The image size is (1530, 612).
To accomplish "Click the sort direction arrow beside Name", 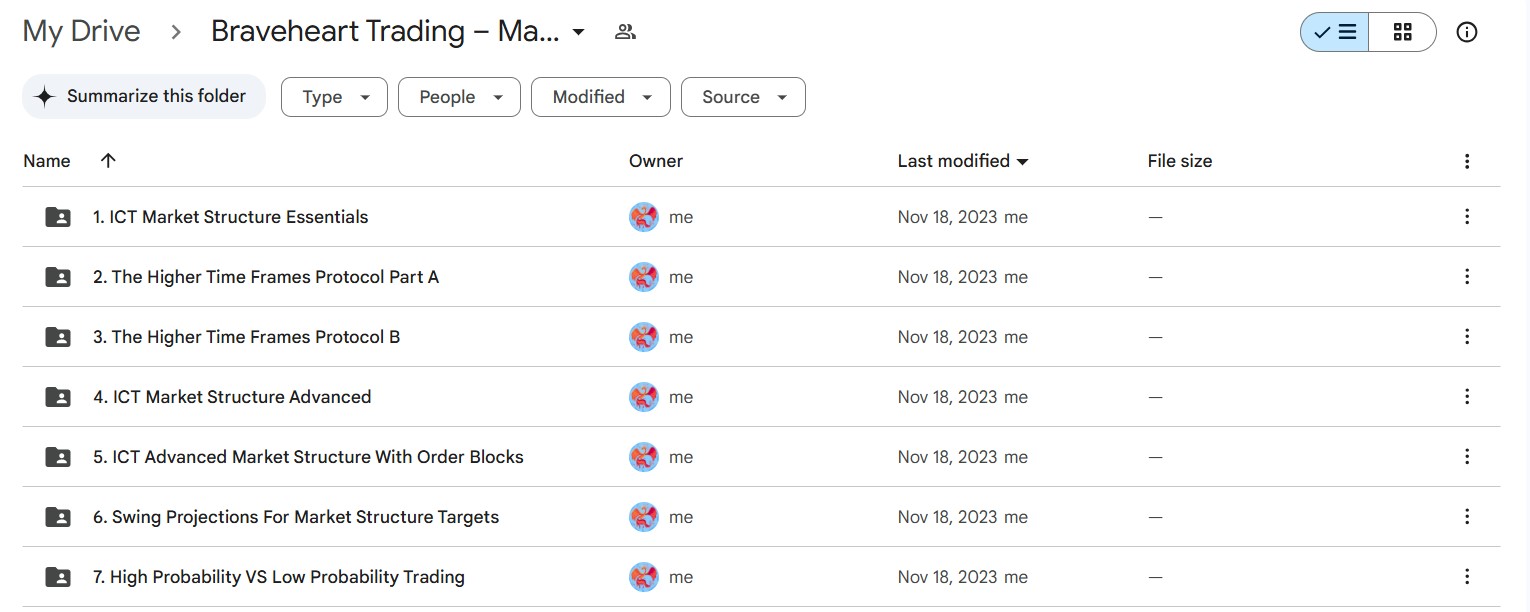I will (108, 161).
